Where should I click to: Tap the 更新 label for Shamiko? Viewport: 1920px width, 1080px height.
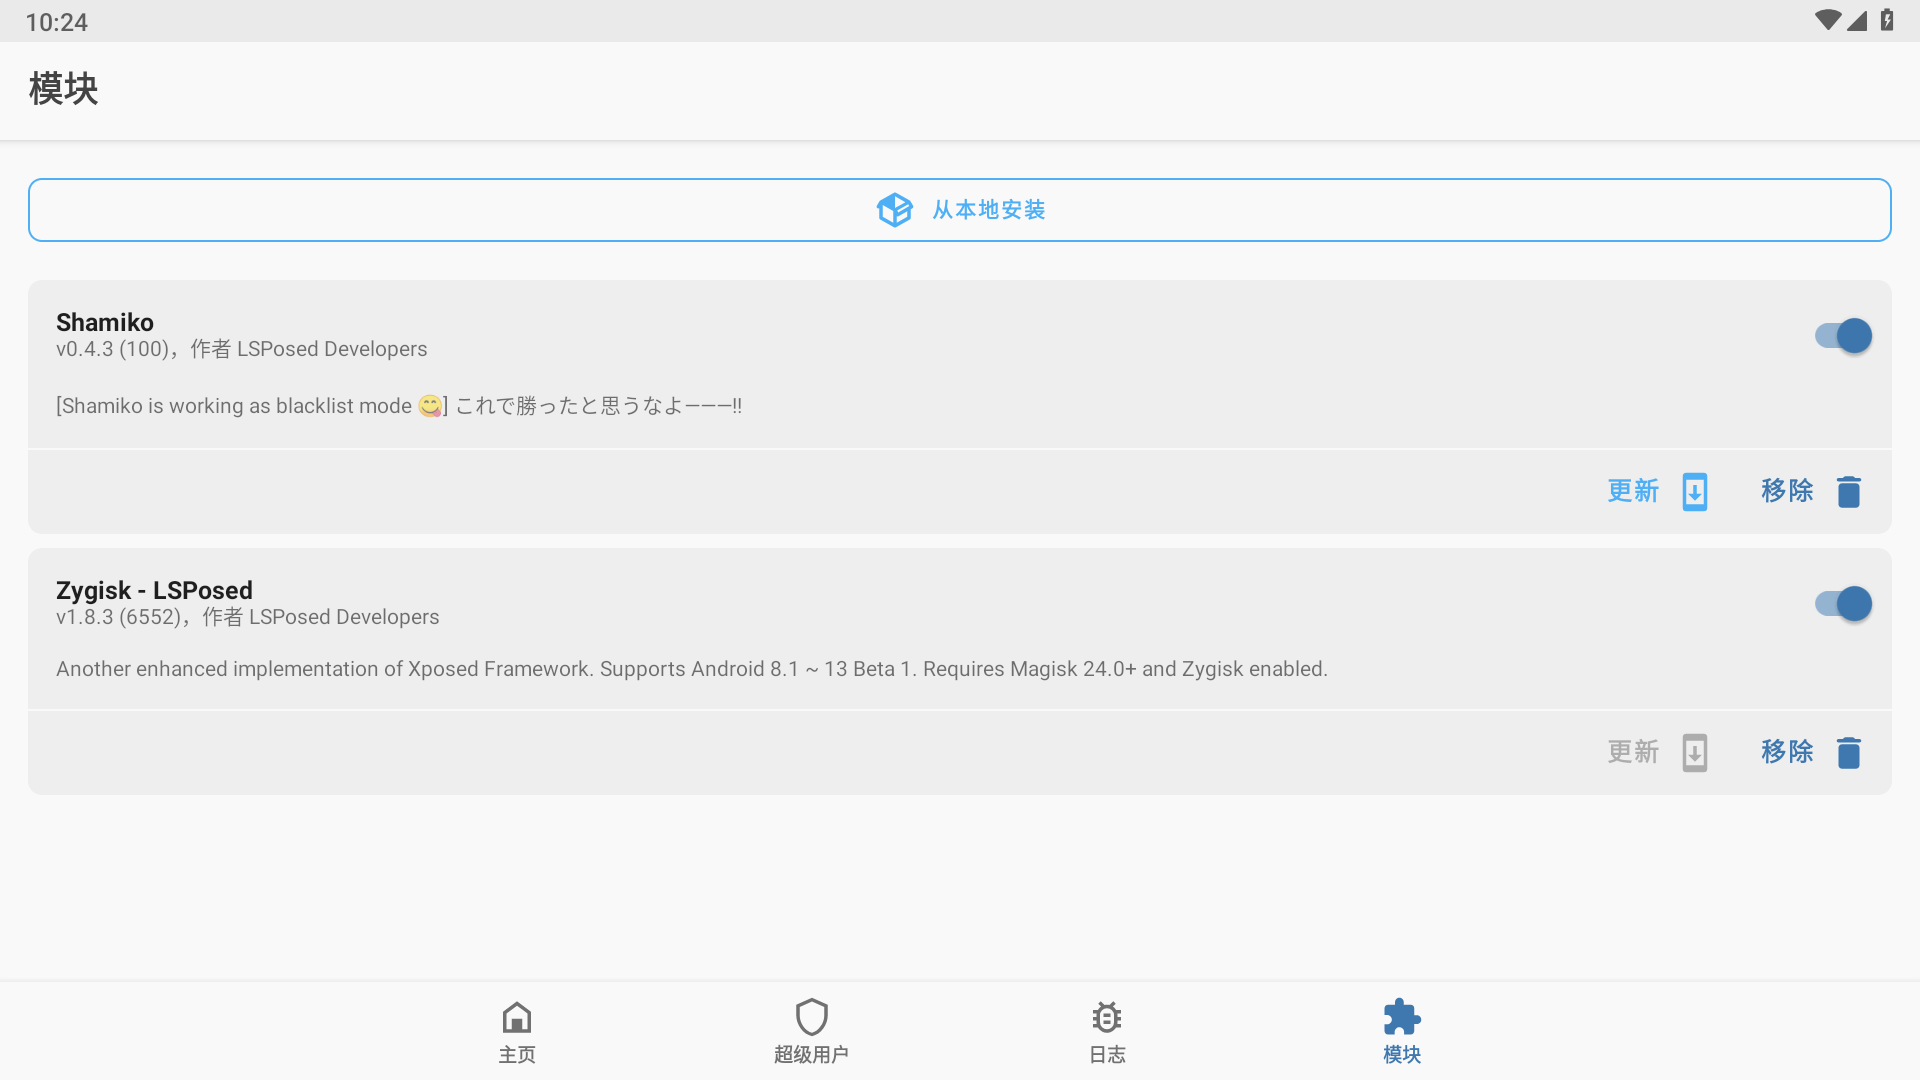tap(1633, 491)
